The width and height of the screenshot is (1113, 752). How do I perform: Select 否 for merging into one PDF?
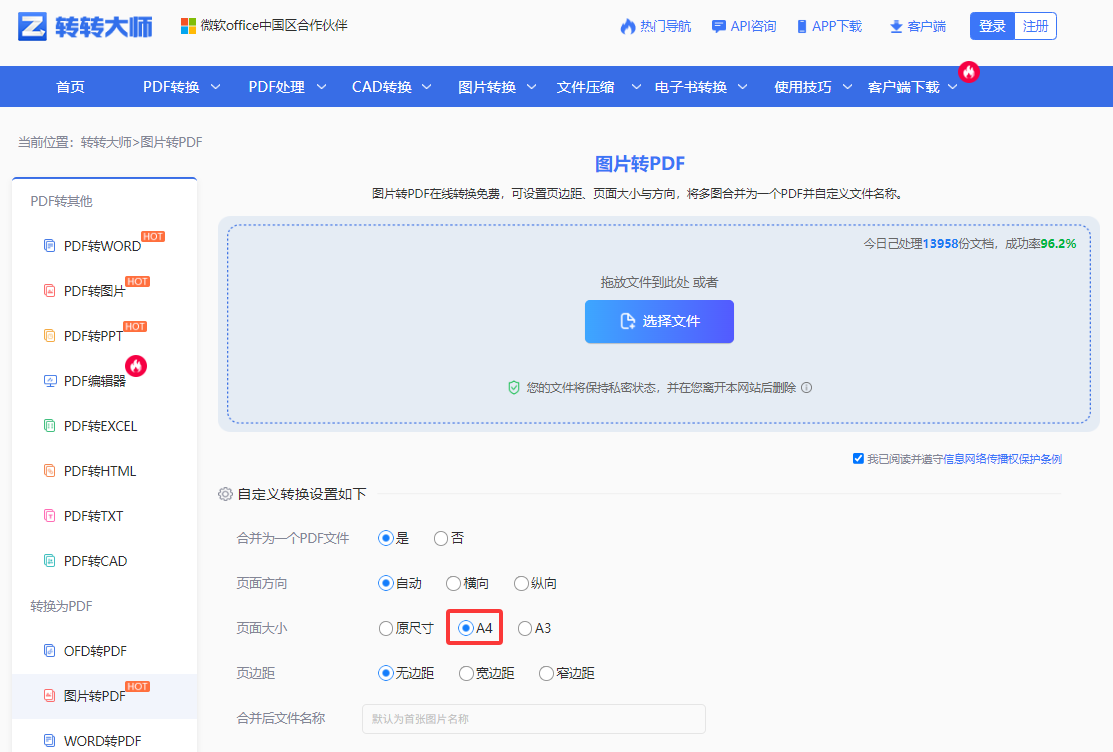point(441,538)
